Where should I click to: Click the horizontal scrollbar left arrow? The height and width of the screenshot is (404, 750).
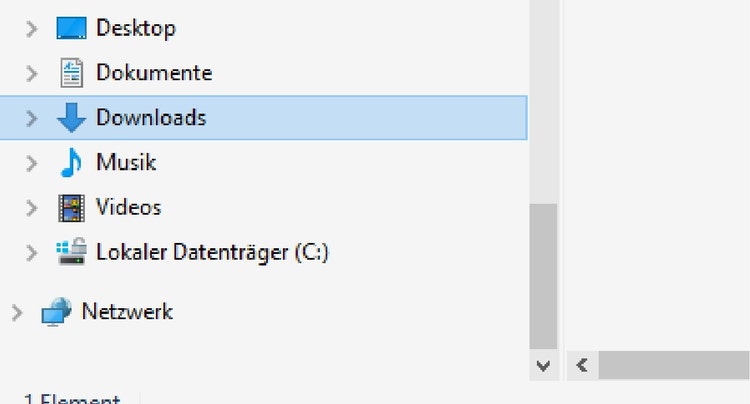point(581,365)
